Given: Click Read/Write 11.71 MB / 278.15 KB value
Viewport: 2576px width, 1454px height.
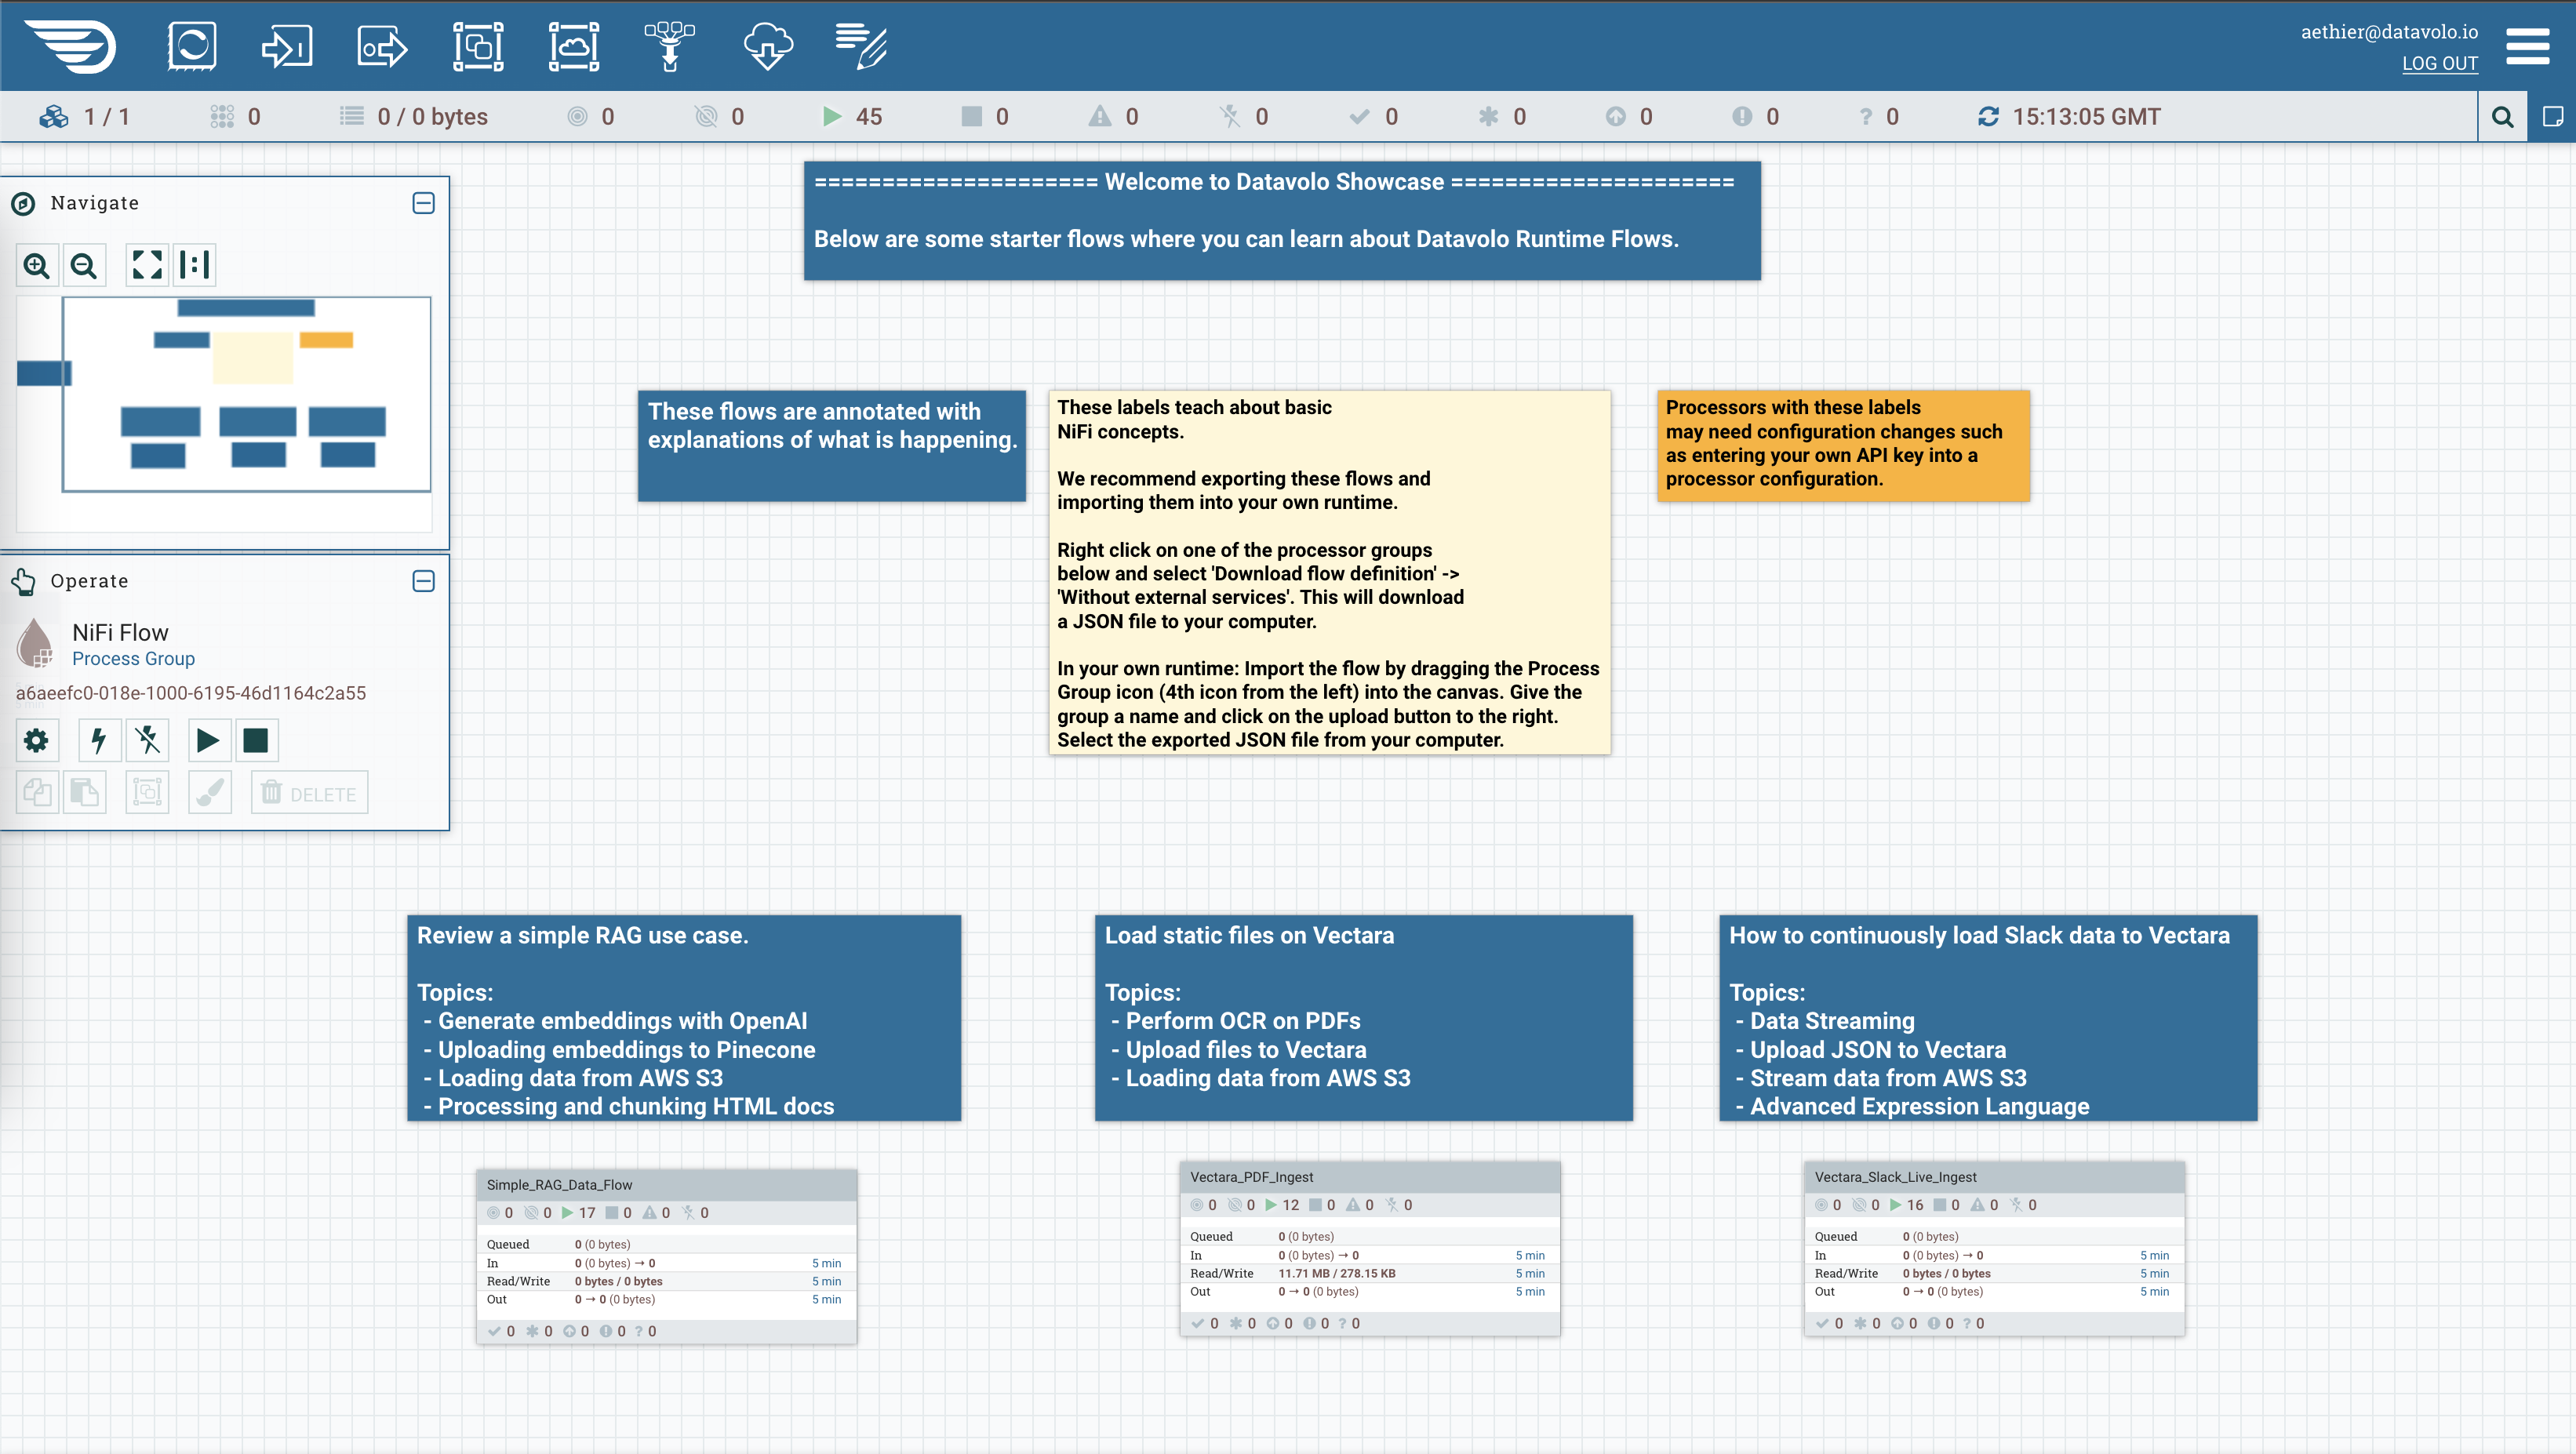Looking at the screenshot, I should click(1336, 1273).
